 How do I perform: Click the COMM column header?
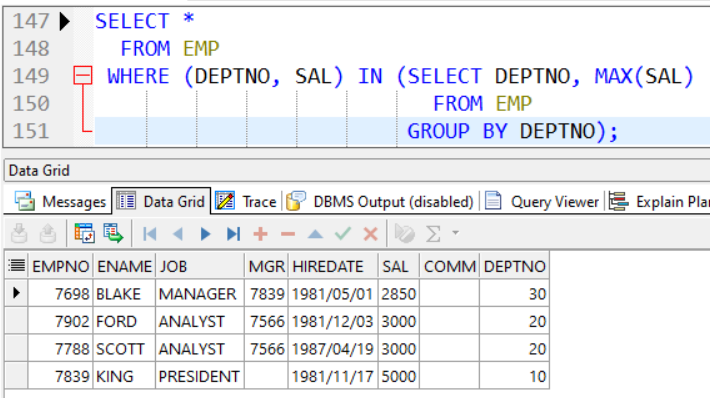coord(450,266)
